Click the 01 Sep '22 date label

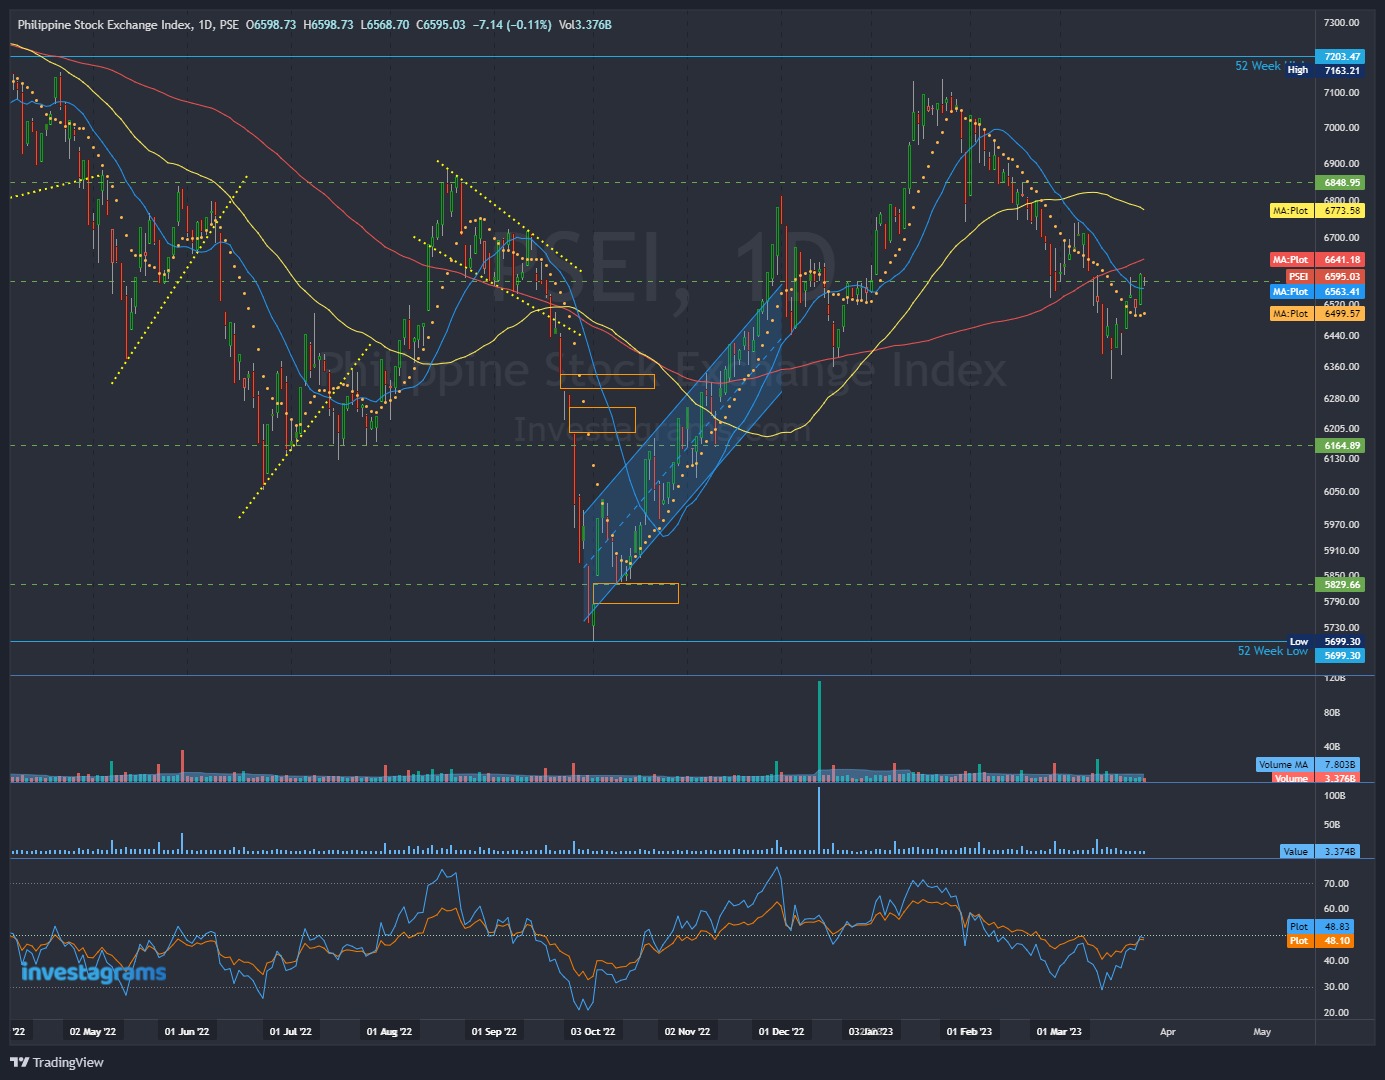494,1032
